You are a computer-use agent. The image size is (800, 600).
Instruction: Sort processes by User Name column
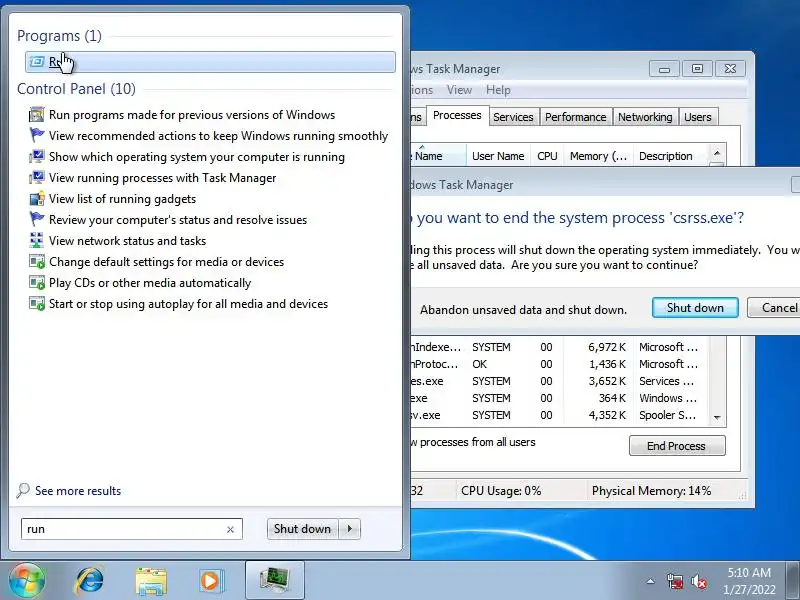pos(498,156)
